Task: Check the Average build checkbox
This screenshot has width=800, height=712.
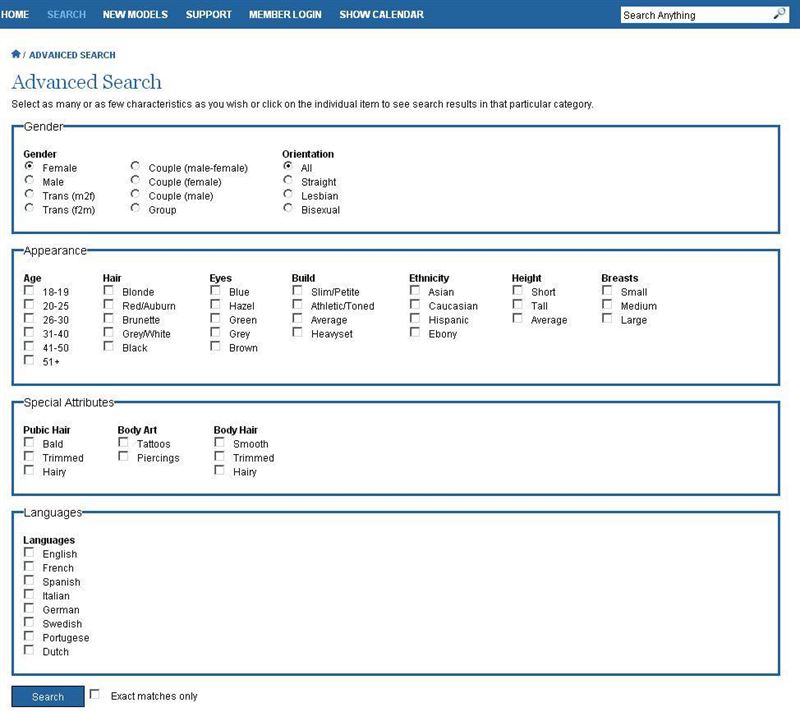Action: point(297,318)
